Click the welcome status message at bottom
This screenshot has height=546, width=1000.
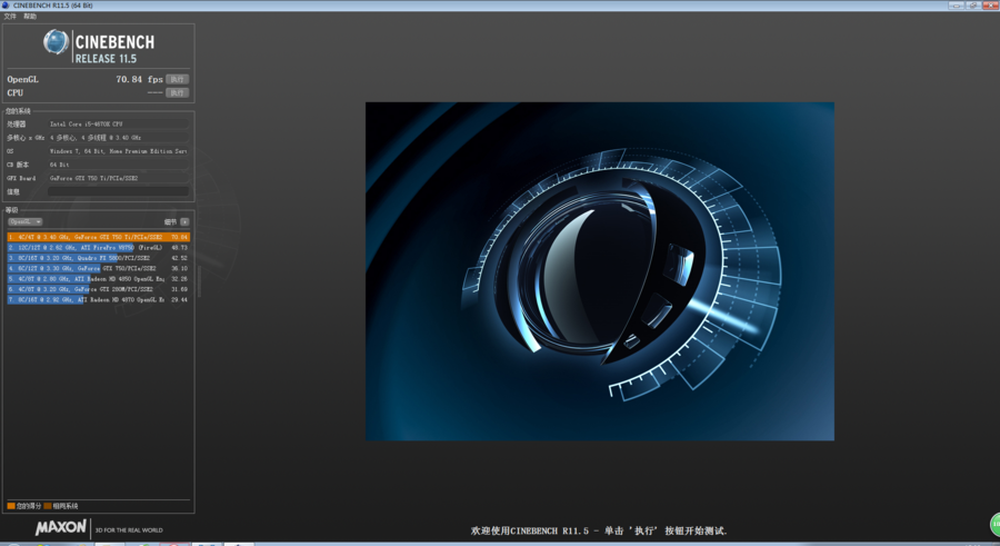coord(599,531)
